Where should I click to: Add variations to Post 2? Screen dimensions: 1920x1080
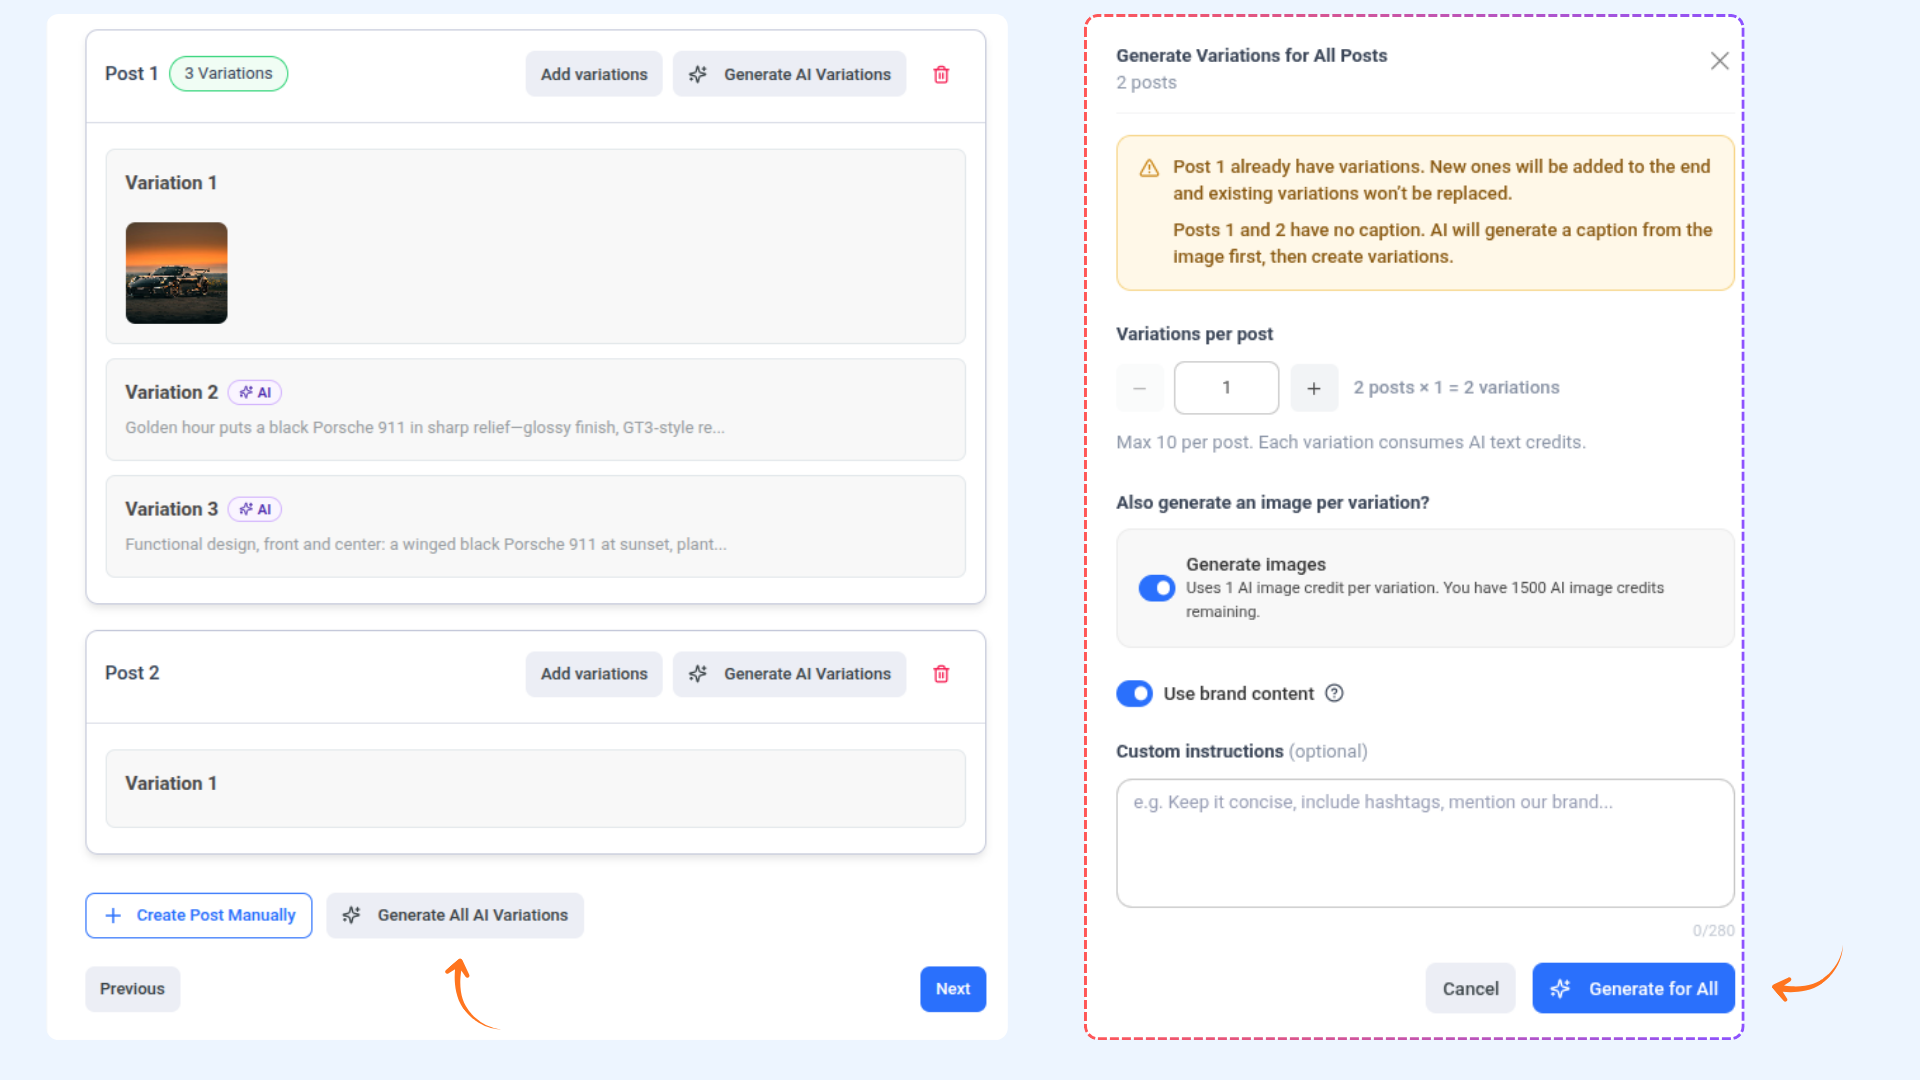click(x=594, y=674)
